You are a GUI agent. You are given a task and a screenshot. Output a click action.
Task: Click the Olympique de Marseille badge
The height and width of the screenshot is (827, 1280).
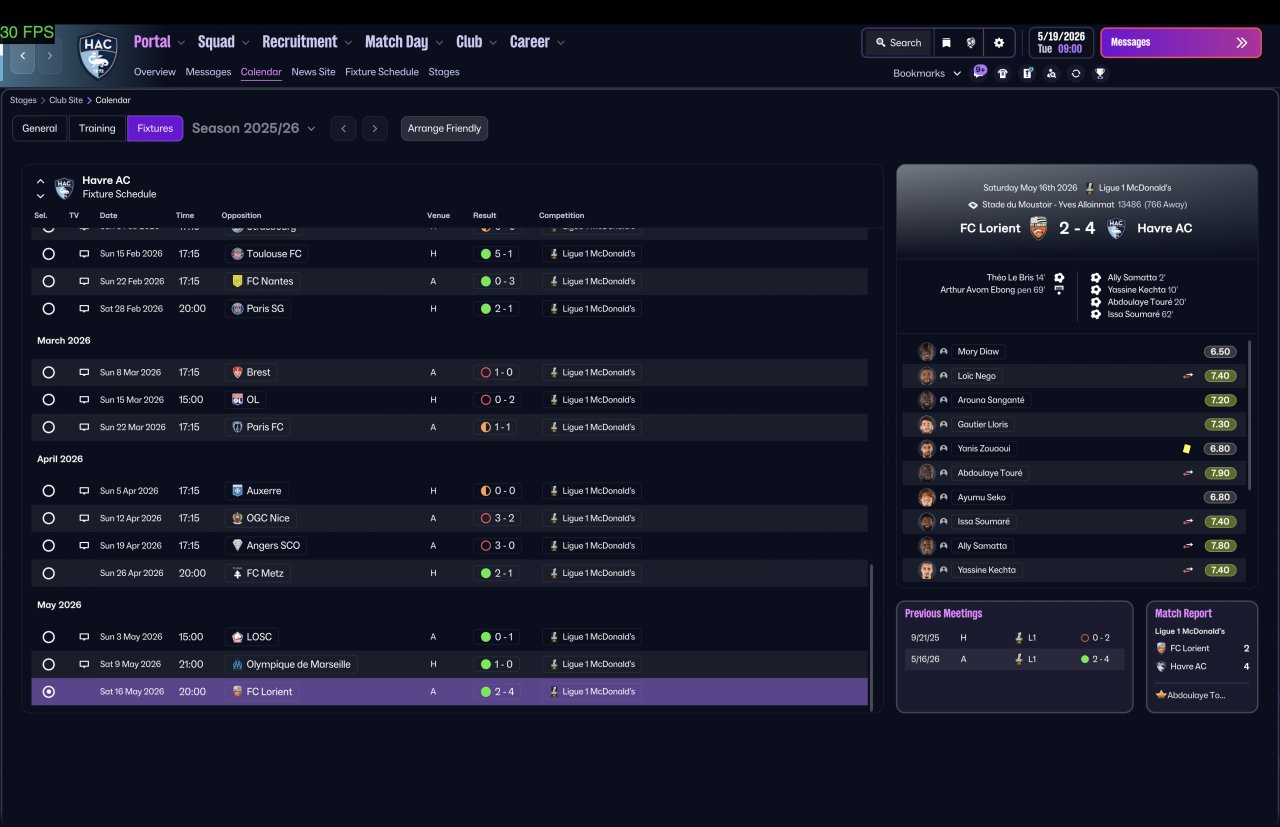237,664
